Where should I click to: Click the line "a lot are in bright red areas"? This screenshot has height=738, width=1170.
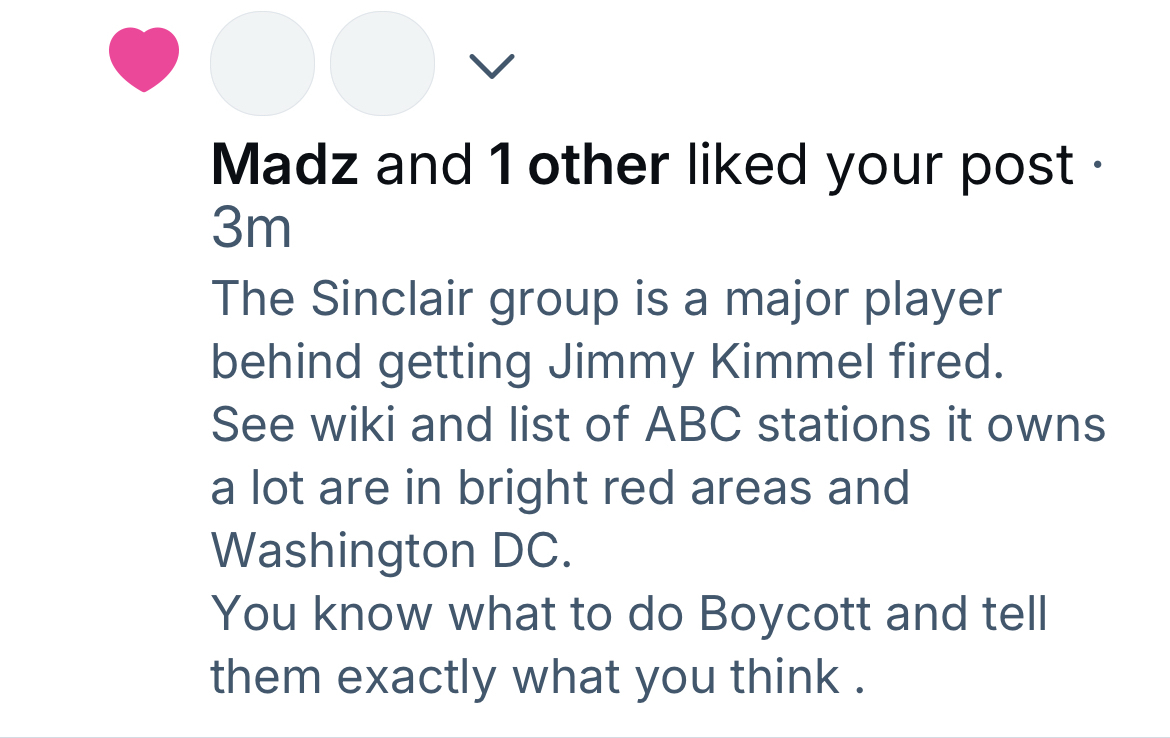click(x=560, y=488)
